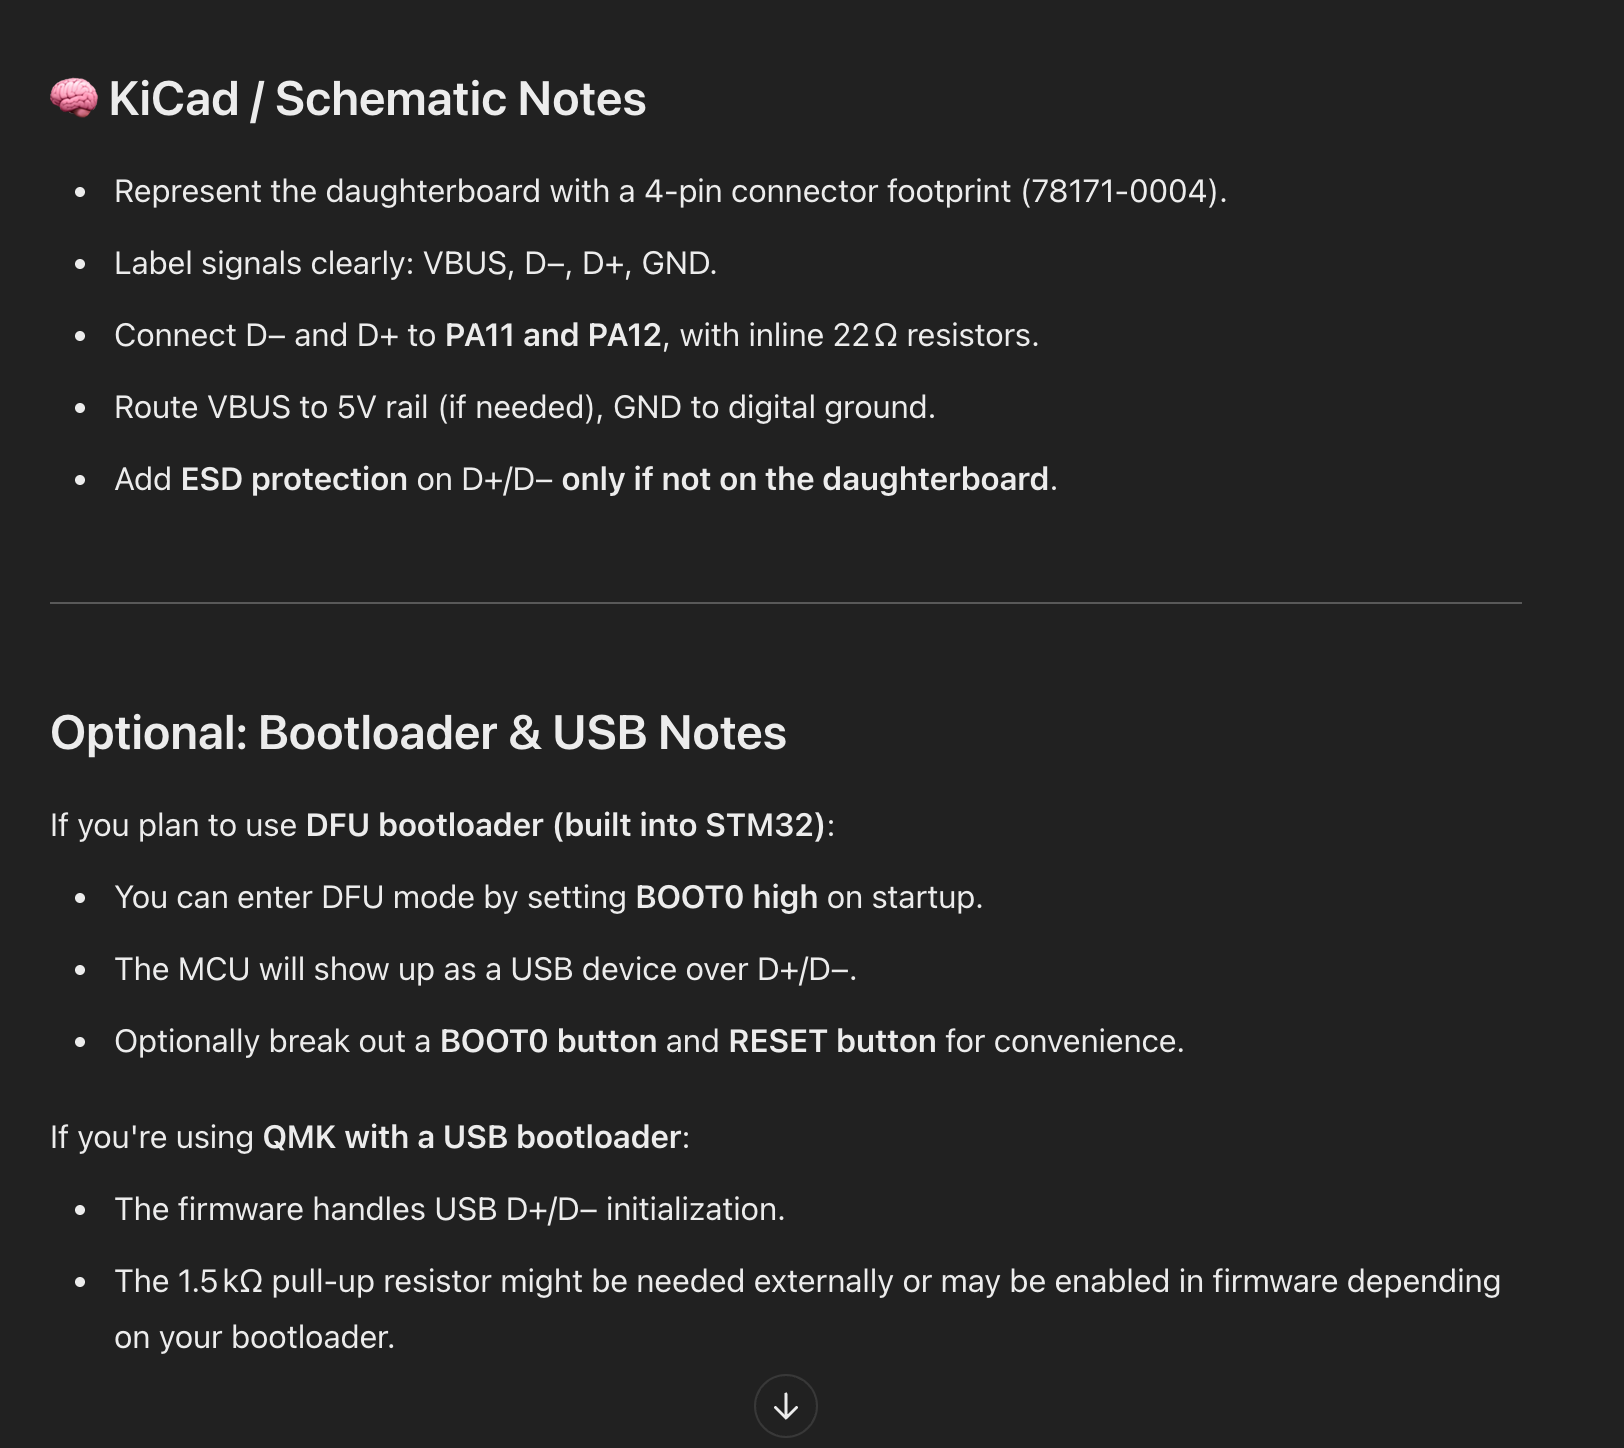The height and width of the screenshot is (1448, 1624).
Task: Click the scroll-to-bottom arrow button
Action: click(x=785, y=1406)
